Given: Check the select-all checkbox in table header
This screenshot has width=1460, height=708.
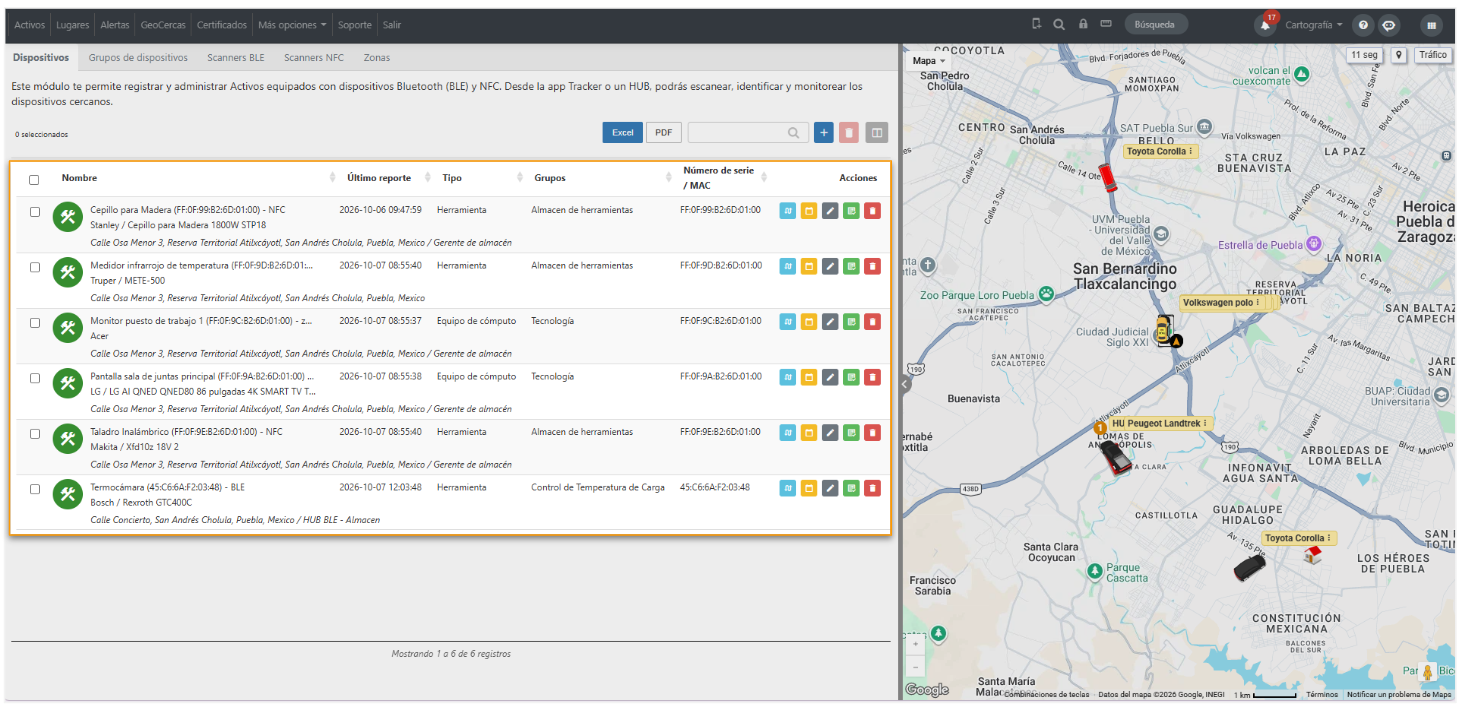Looking at the screenshot, I should 34,180.
